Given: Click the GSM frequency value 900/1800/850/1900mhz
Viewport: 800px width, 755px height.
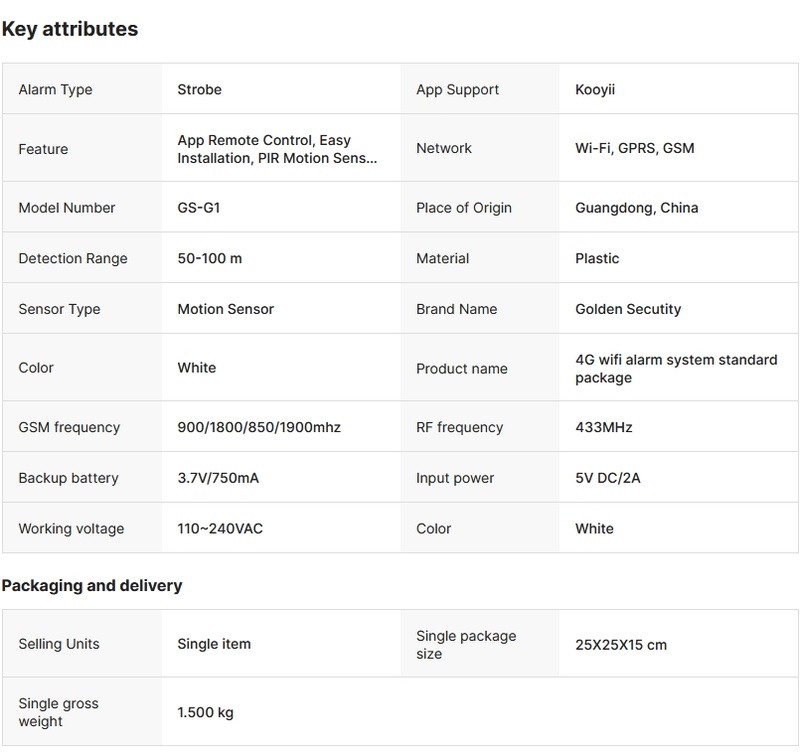Looking at the screenshot, I should pyautogui.click(x=259, y=427).
